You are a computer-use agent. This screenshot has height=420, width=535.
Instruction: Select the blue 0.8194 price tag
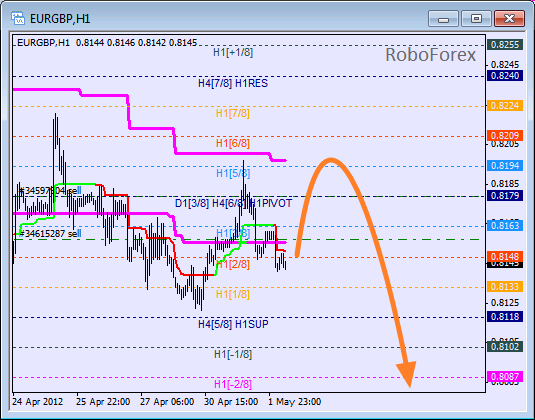(x=505, y=166)
